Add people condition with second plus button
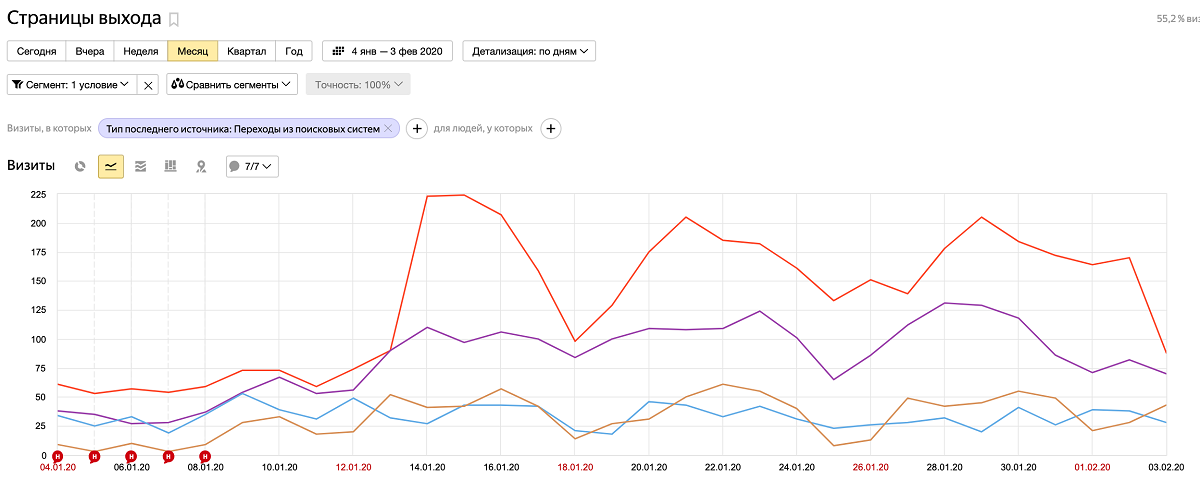This screenshot has height=503, width=1200. click(x=551, y=128)
